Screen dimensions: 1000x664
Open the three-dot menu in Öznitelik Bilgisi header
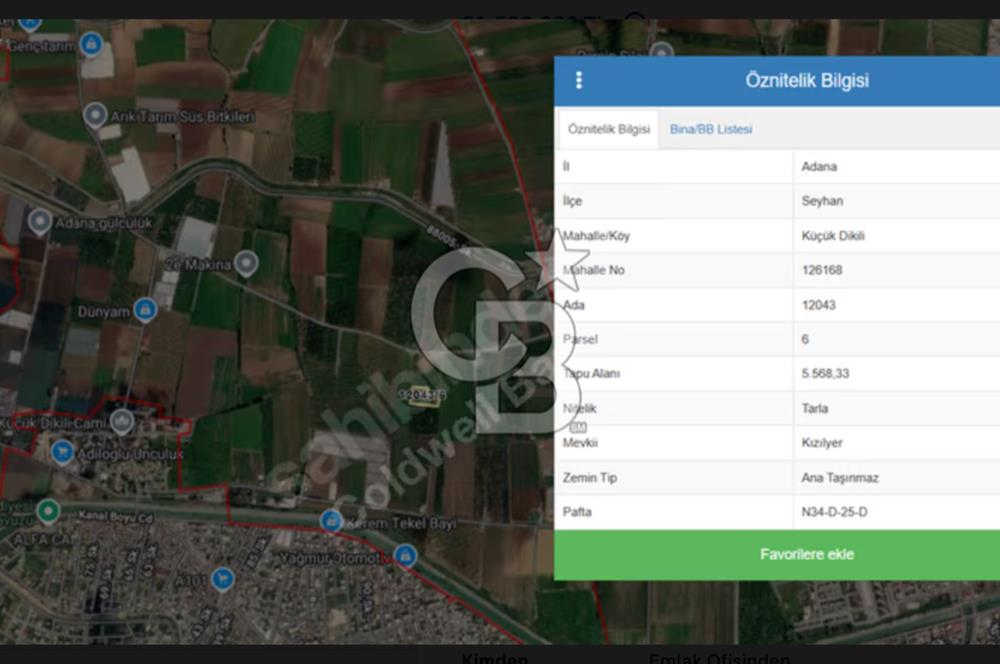coord(578,80)
